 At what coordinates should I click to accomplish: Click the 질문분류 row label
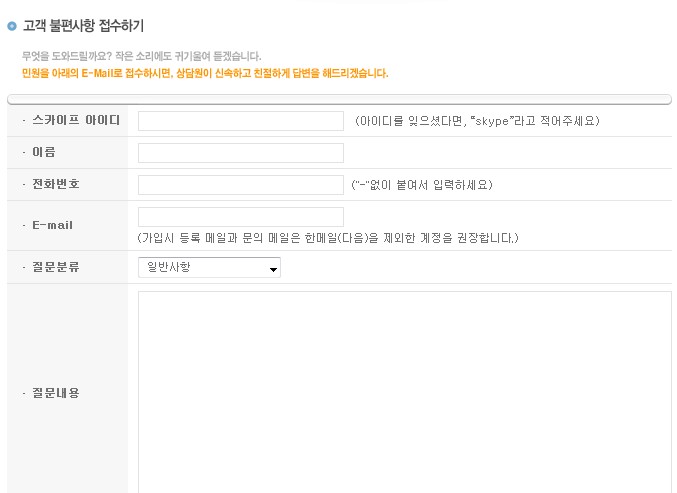[x=56, y=267]
